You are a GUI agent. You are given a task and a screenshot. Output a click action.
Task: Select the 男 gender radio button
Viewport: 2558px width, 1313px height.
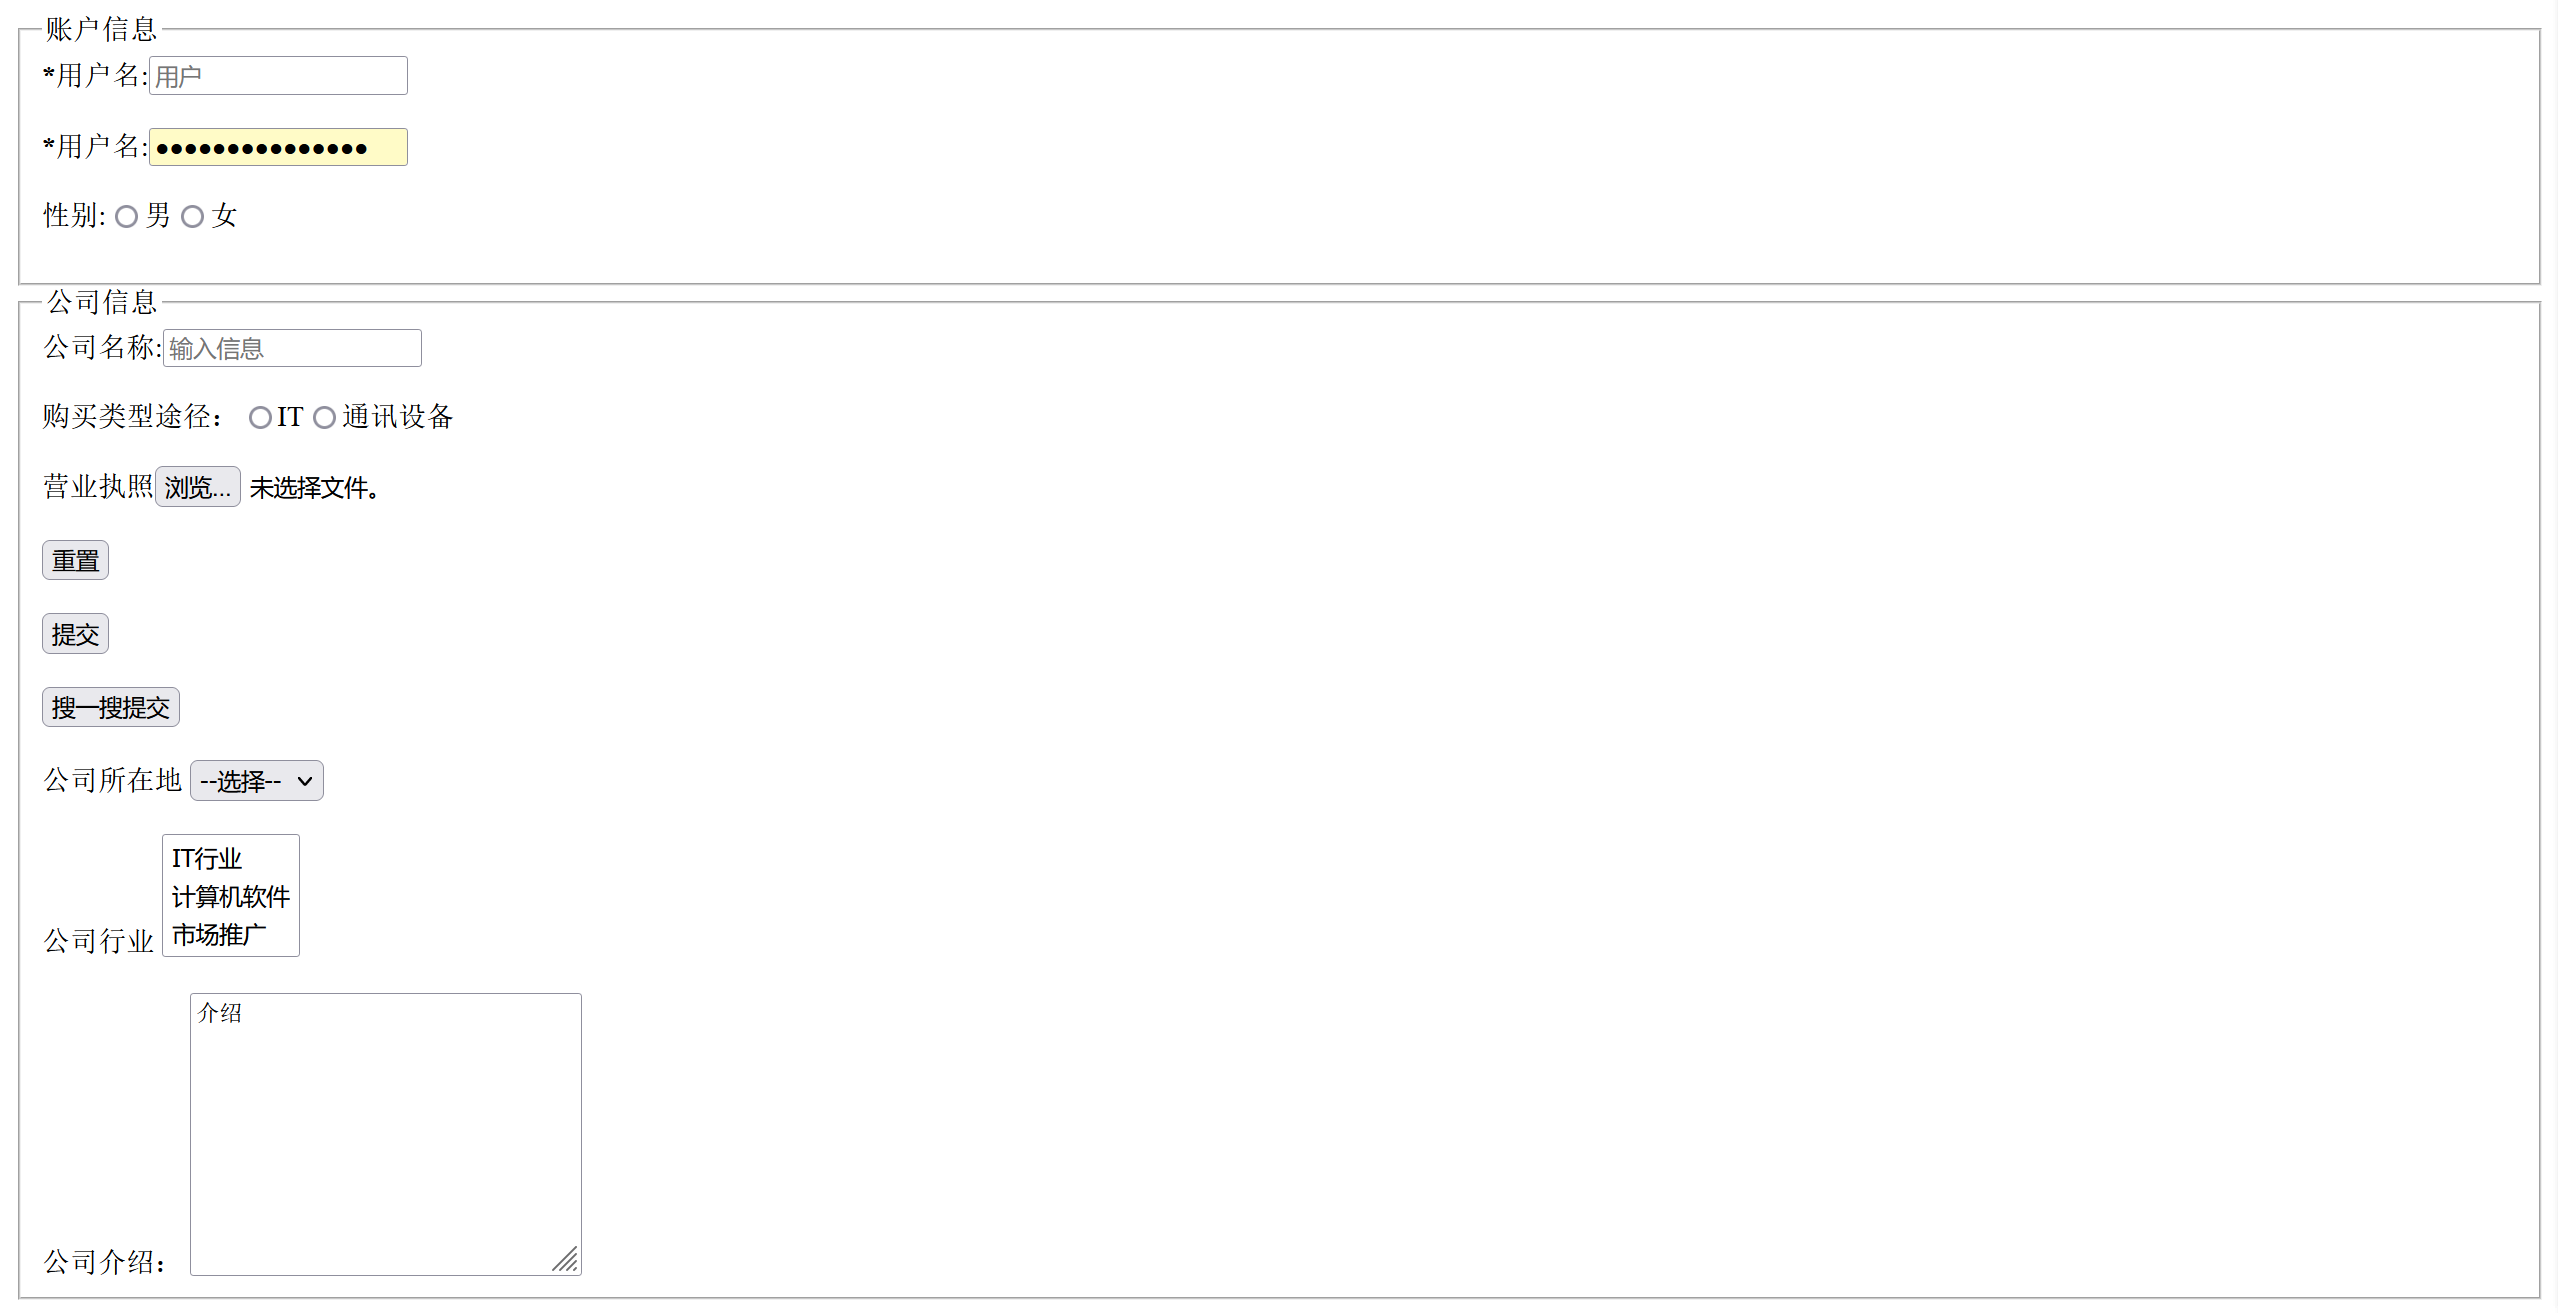pos(126,217)
